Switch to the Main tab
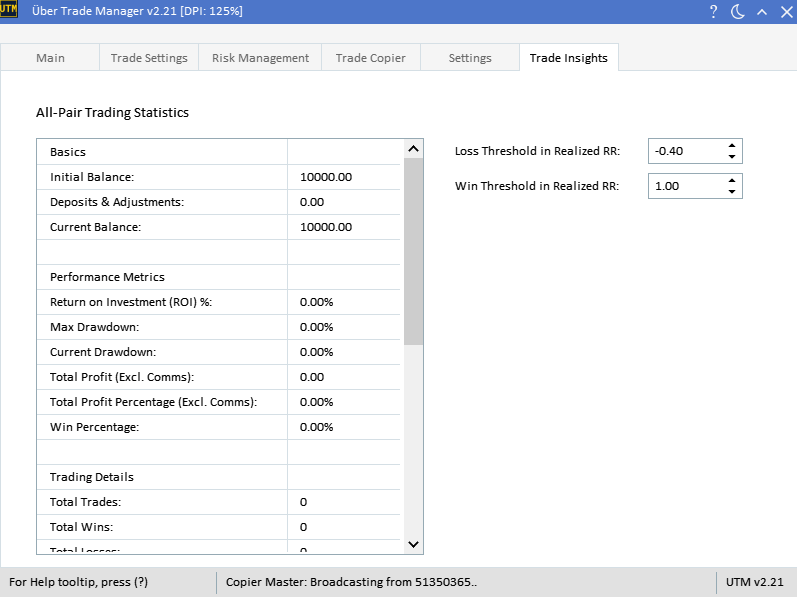This screenshot has height=597, width=797. point(50,58)
